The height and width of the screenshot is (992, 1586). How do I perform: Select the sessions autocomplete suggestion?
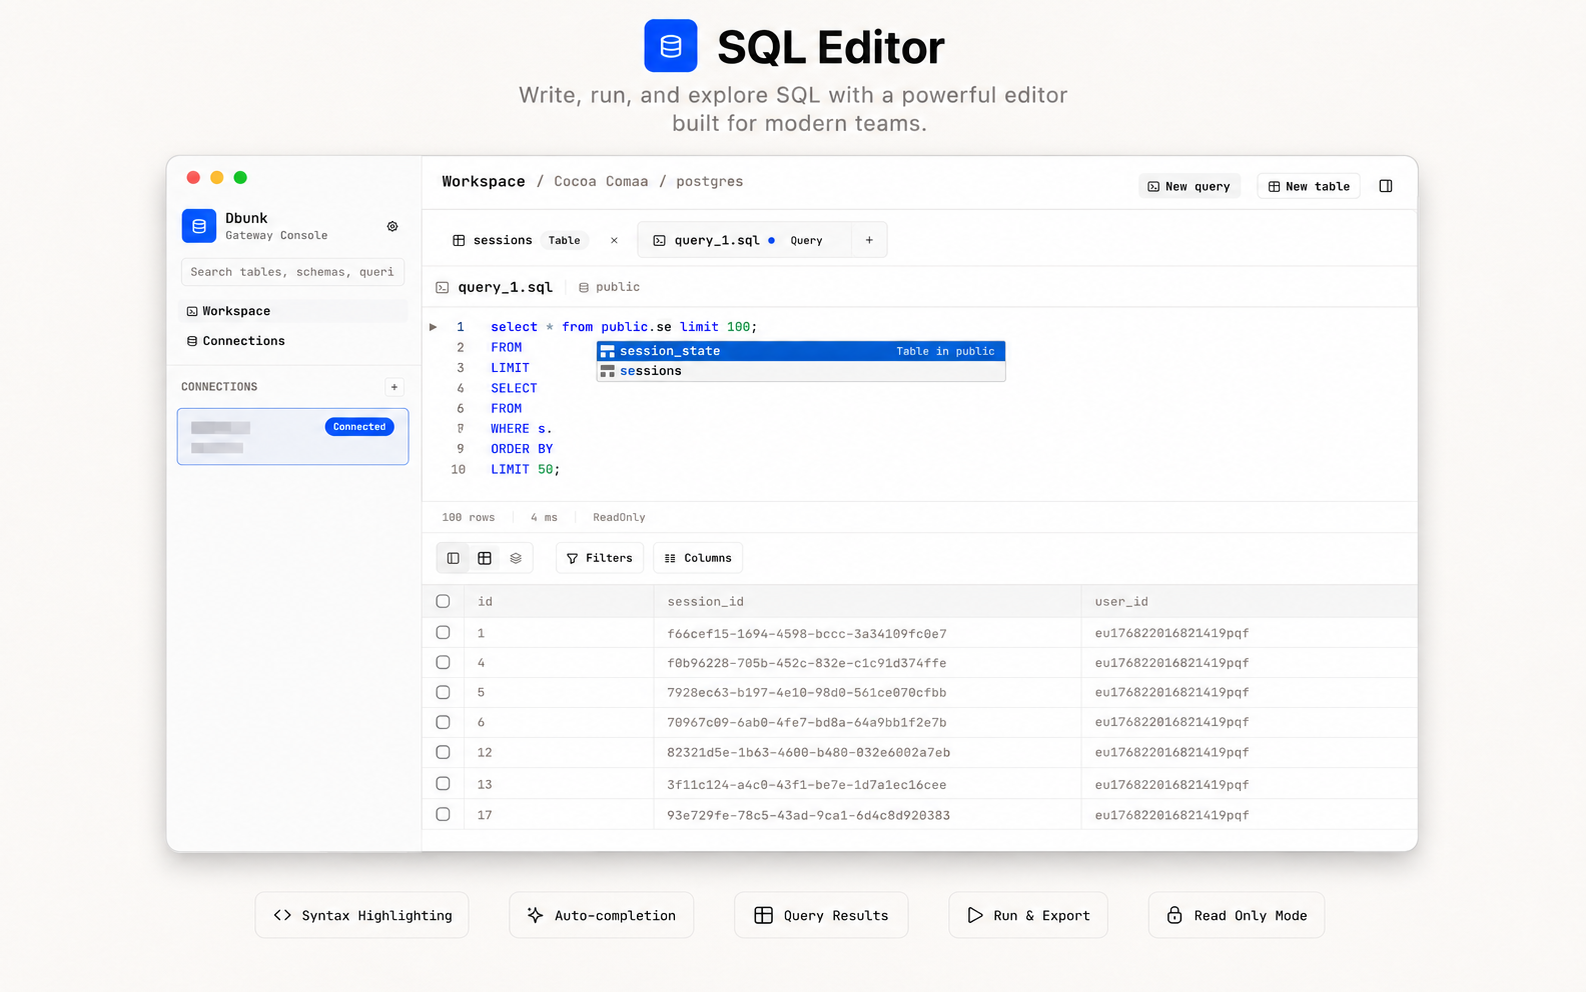[801, 371]
